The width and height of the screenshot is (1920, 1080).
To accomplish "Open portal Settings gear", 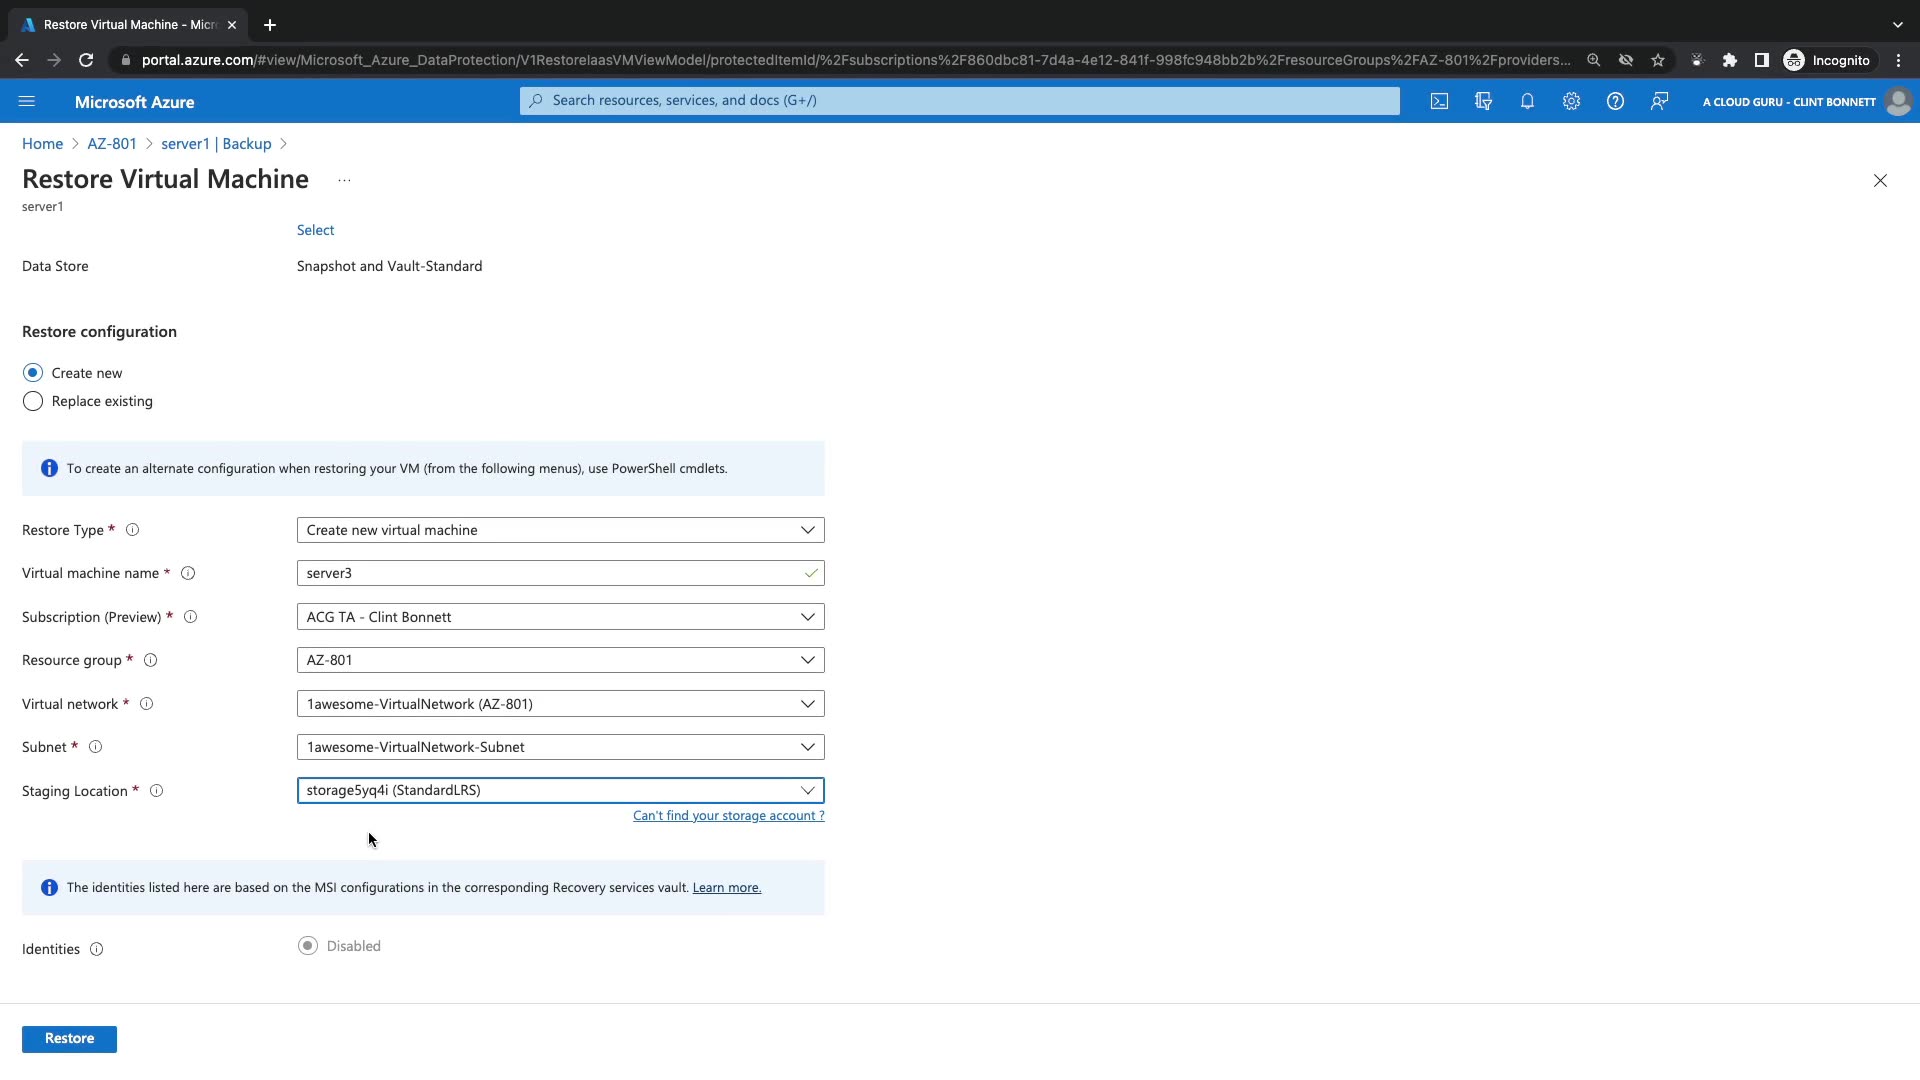I will [1571, 101].
